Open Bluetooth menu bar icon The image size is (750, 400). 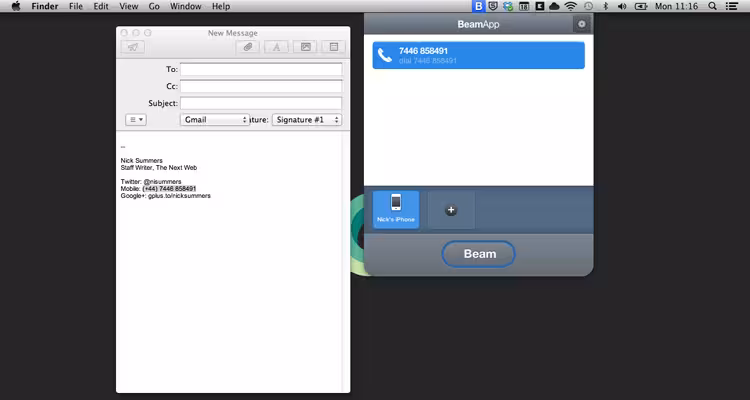coord(605,6)
